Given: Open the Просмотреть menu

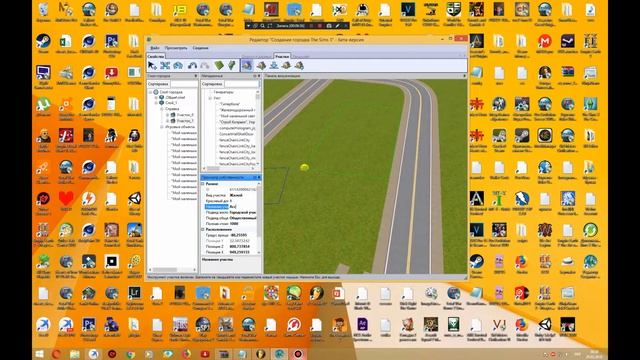Looking at the screenshot, I should 176,48.
